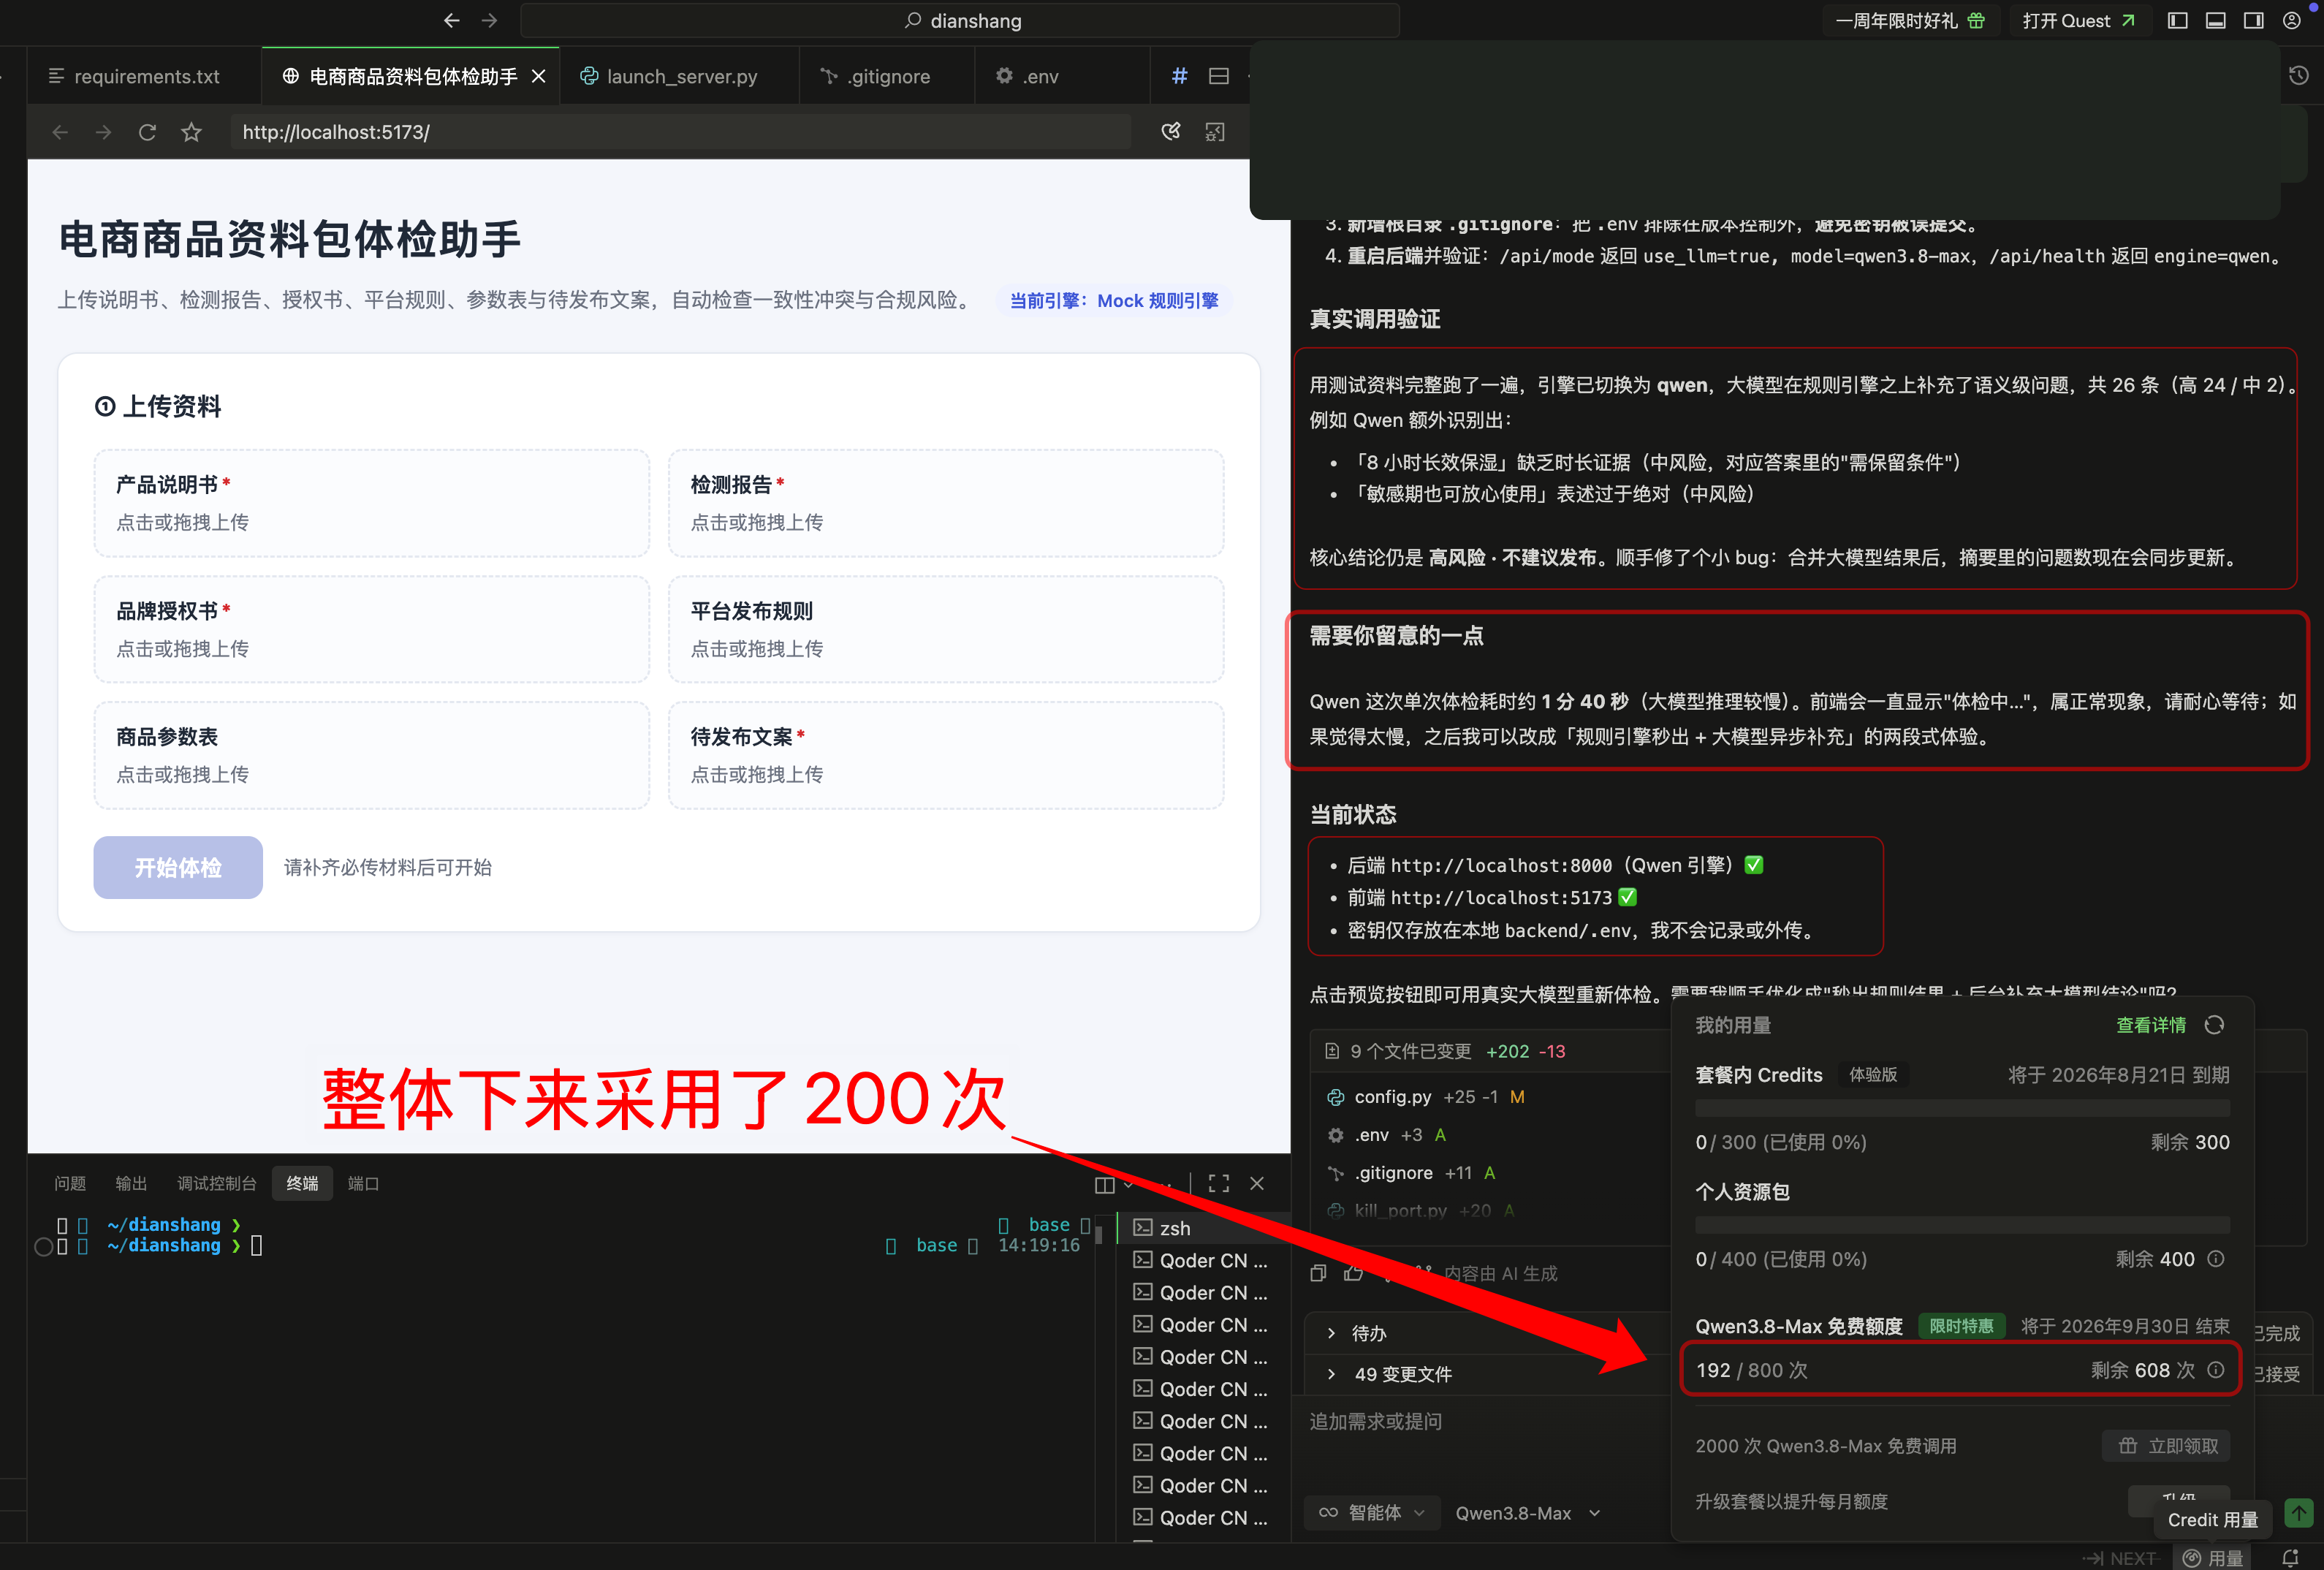This screenshot has width=2324, height=1570.
Task: Open the 智能体 mode dropdown
Action: (1371, 1513)
